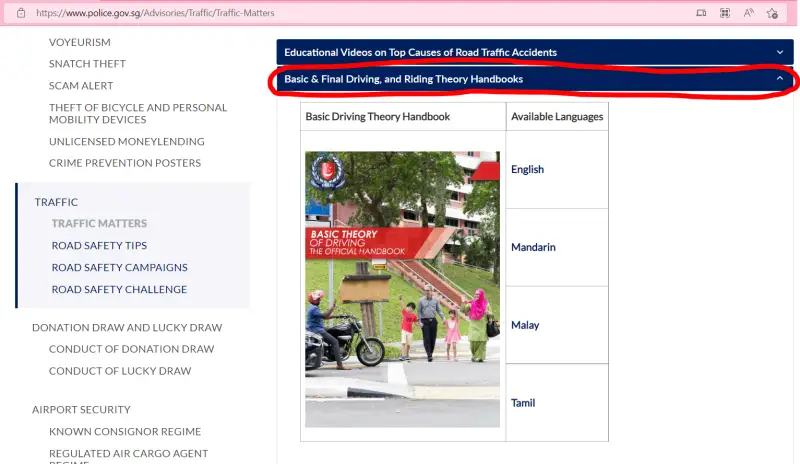Open Mandarin handbook link

click(533, 247)
